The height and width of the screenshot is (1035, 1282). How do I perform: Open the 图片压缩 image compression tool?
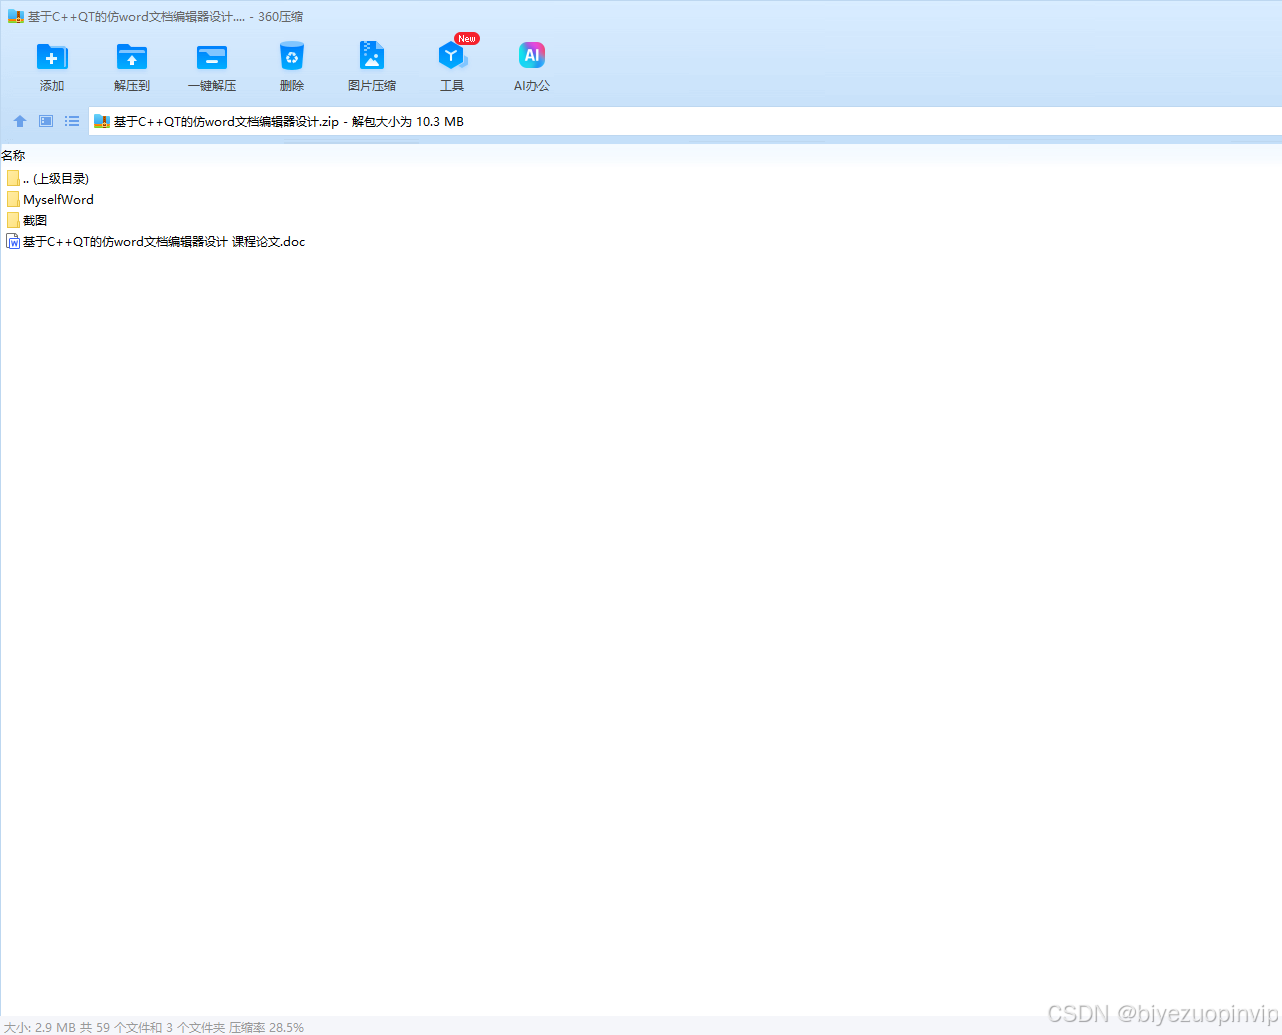pyautogui.click(x=372, y=56)
